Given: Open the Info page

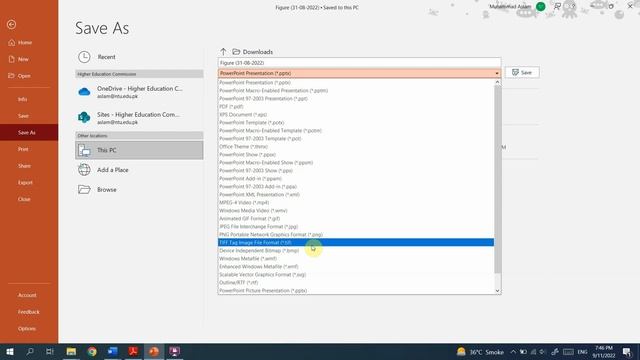Looking at the screenshot, I should pos(22,99).
